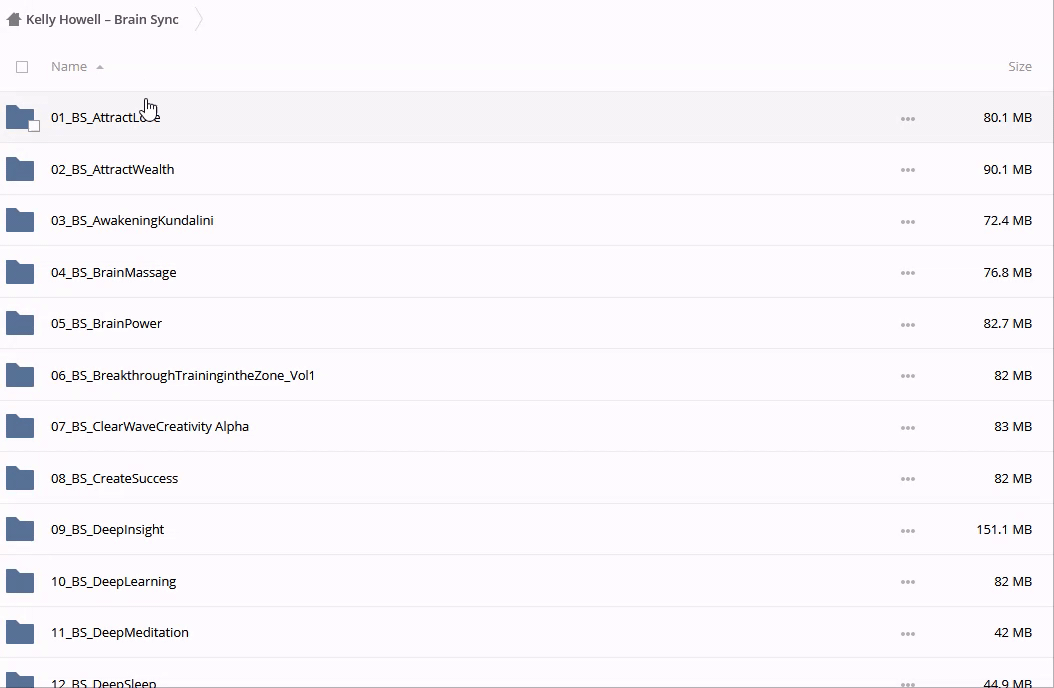Open the 04_BS_BrainMassage folder name

pos(114,272)
